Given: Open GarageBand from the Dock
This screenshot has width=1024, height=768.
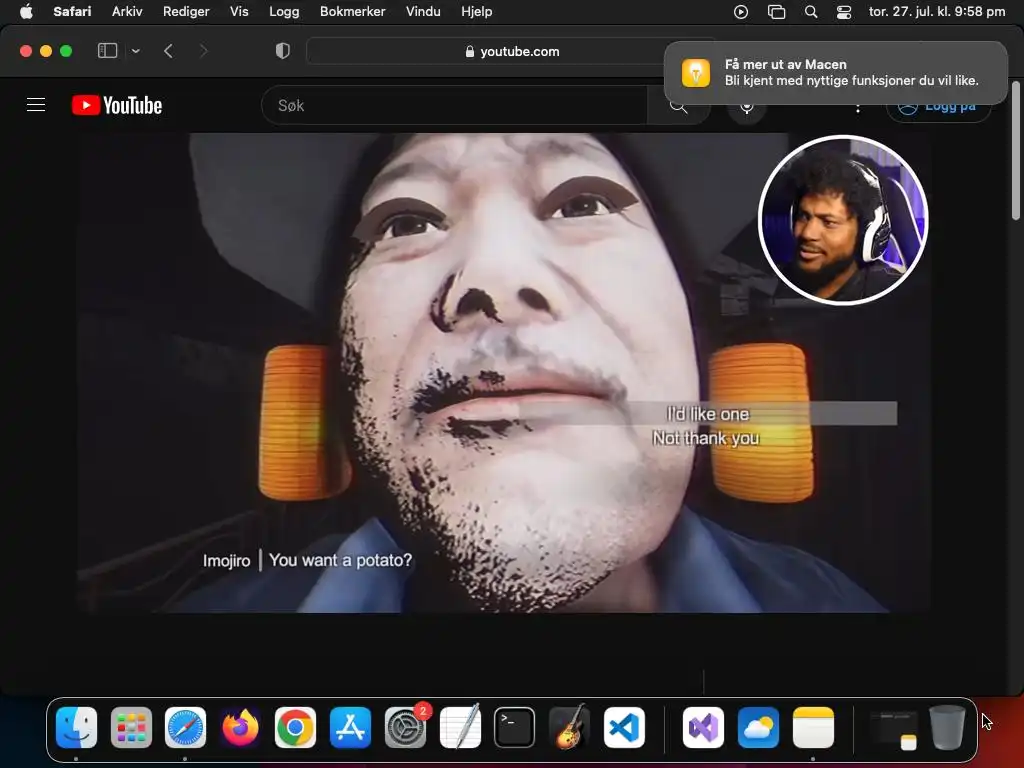Looking at the screenshot, I should pos(569,727).
